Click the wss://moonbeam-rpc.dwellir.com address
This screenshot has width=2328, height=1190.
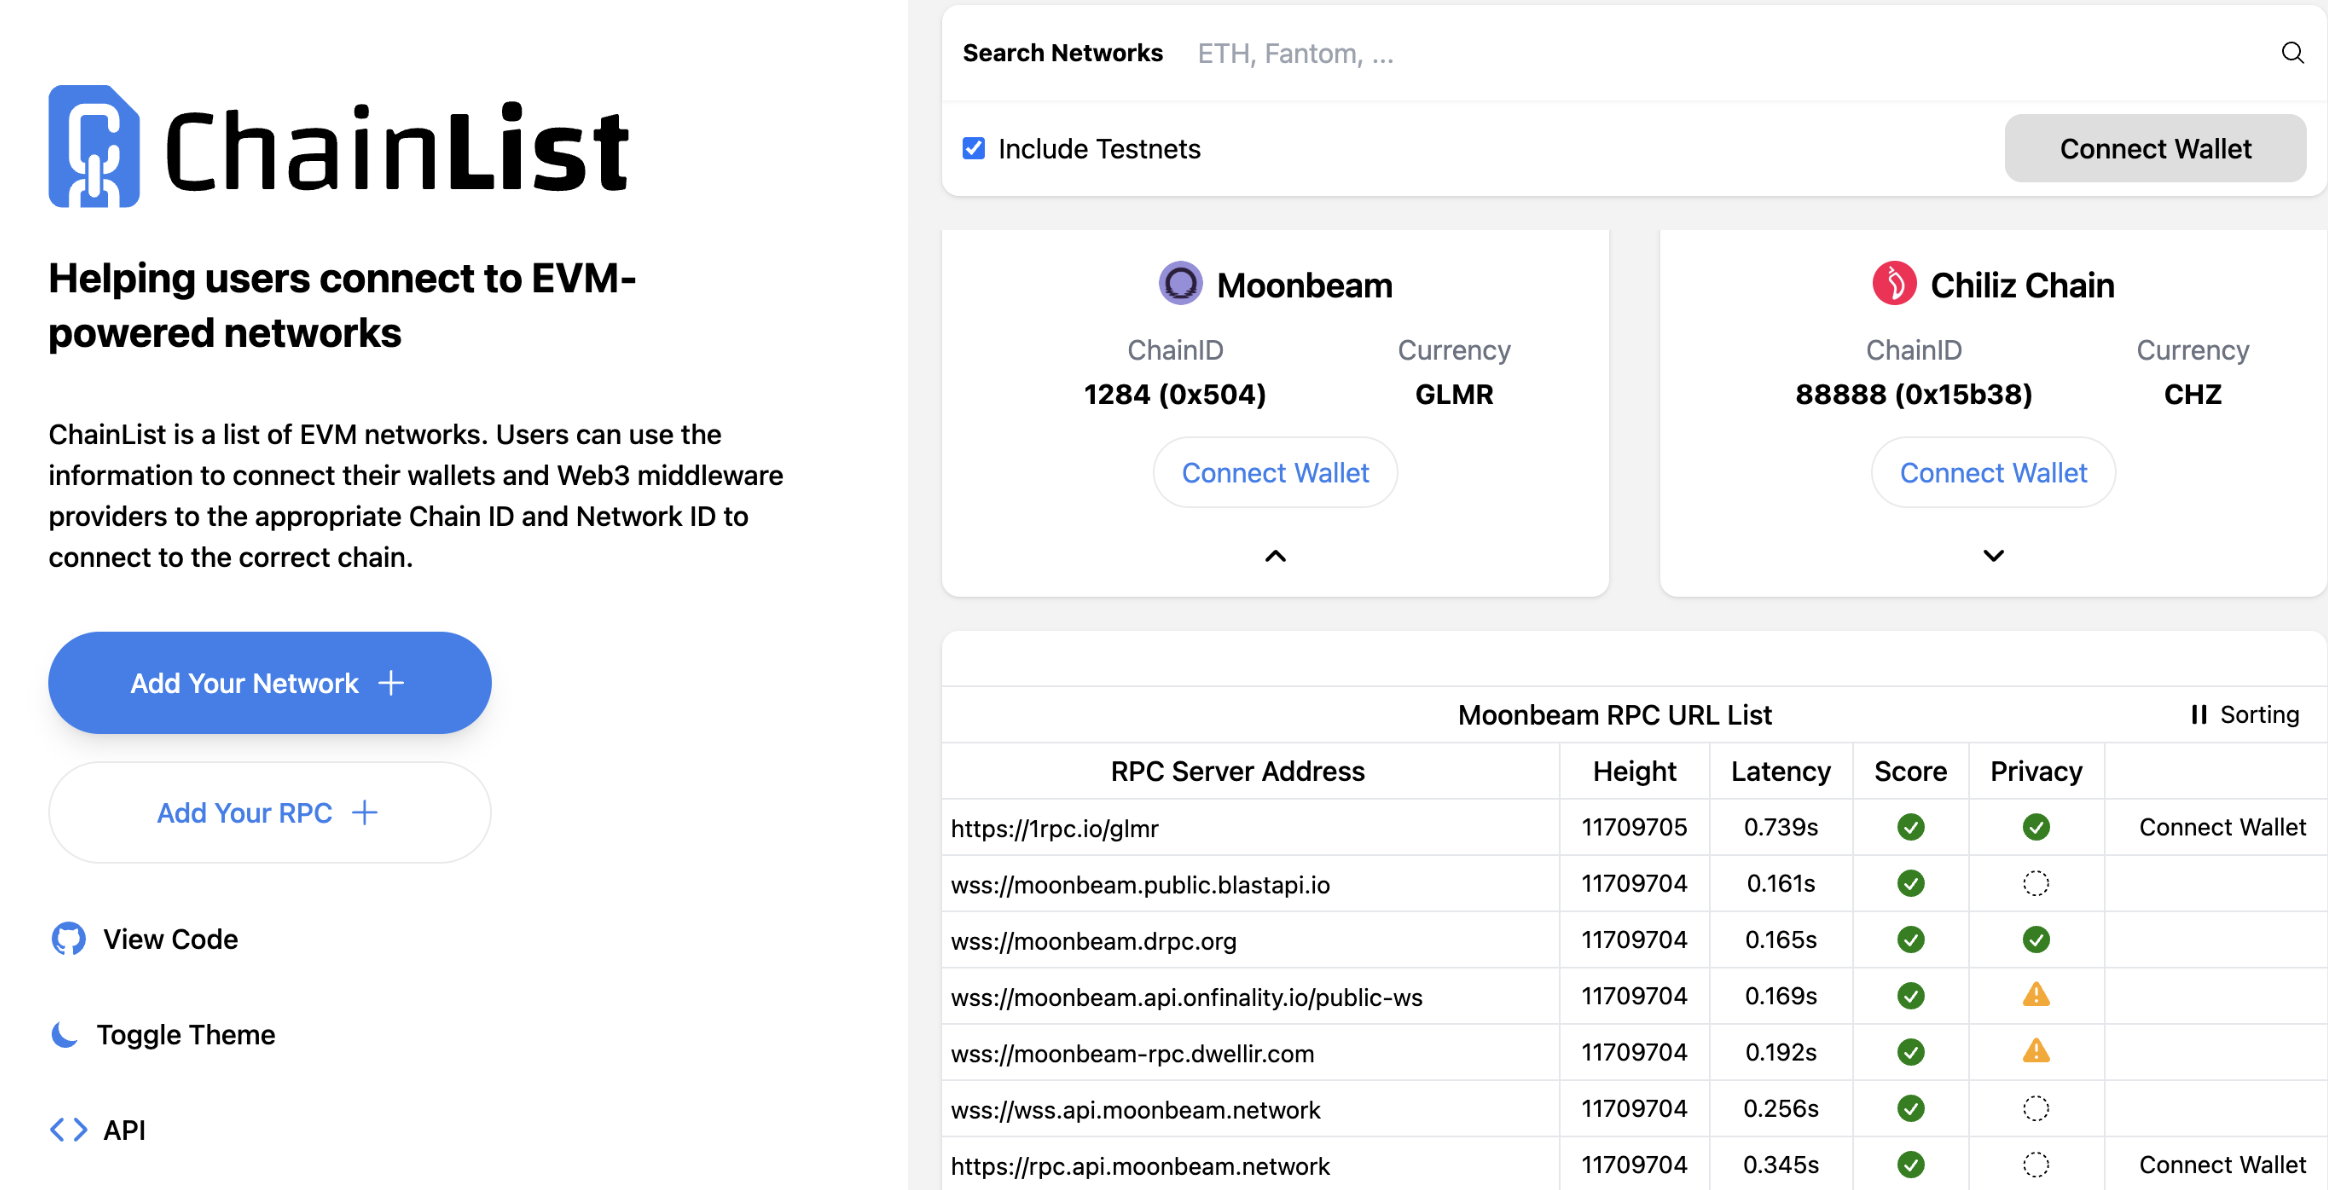1132,1053
